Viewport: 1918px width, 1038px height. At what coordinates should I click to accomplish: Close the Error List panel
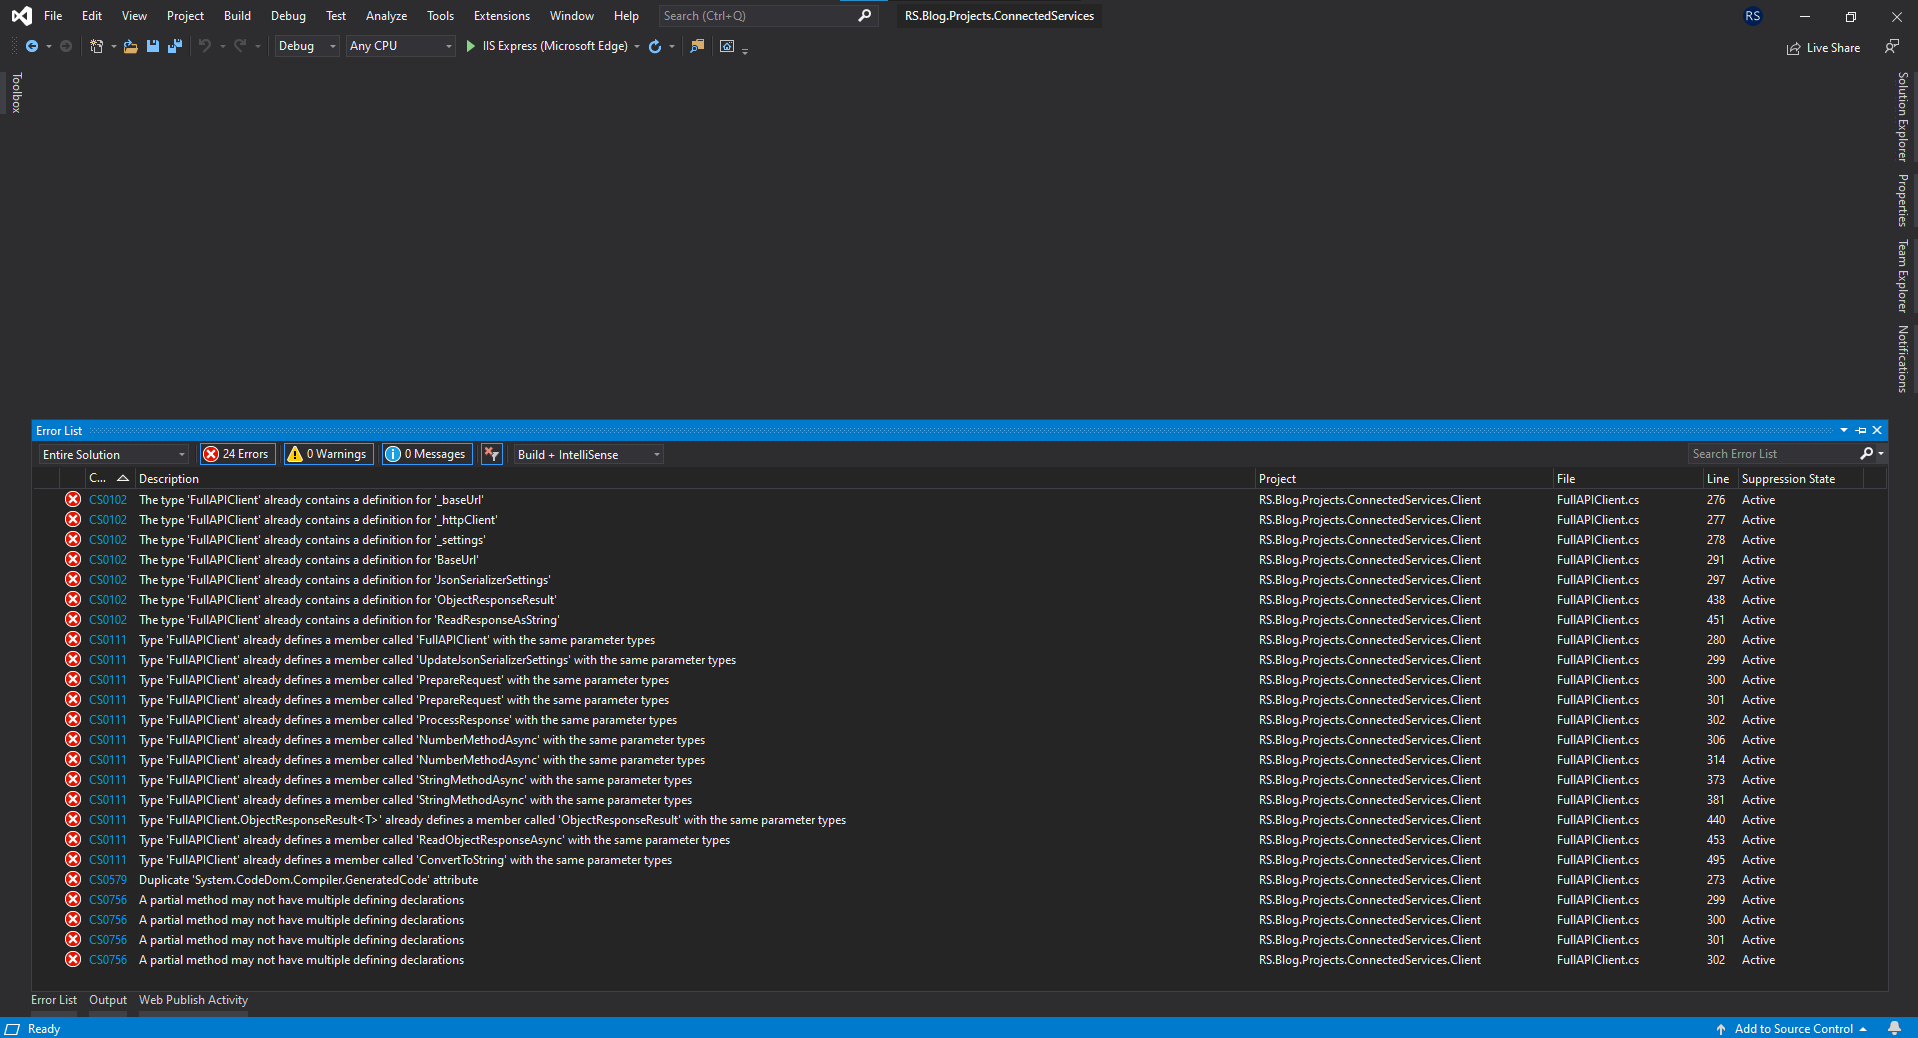point(1877,430)
